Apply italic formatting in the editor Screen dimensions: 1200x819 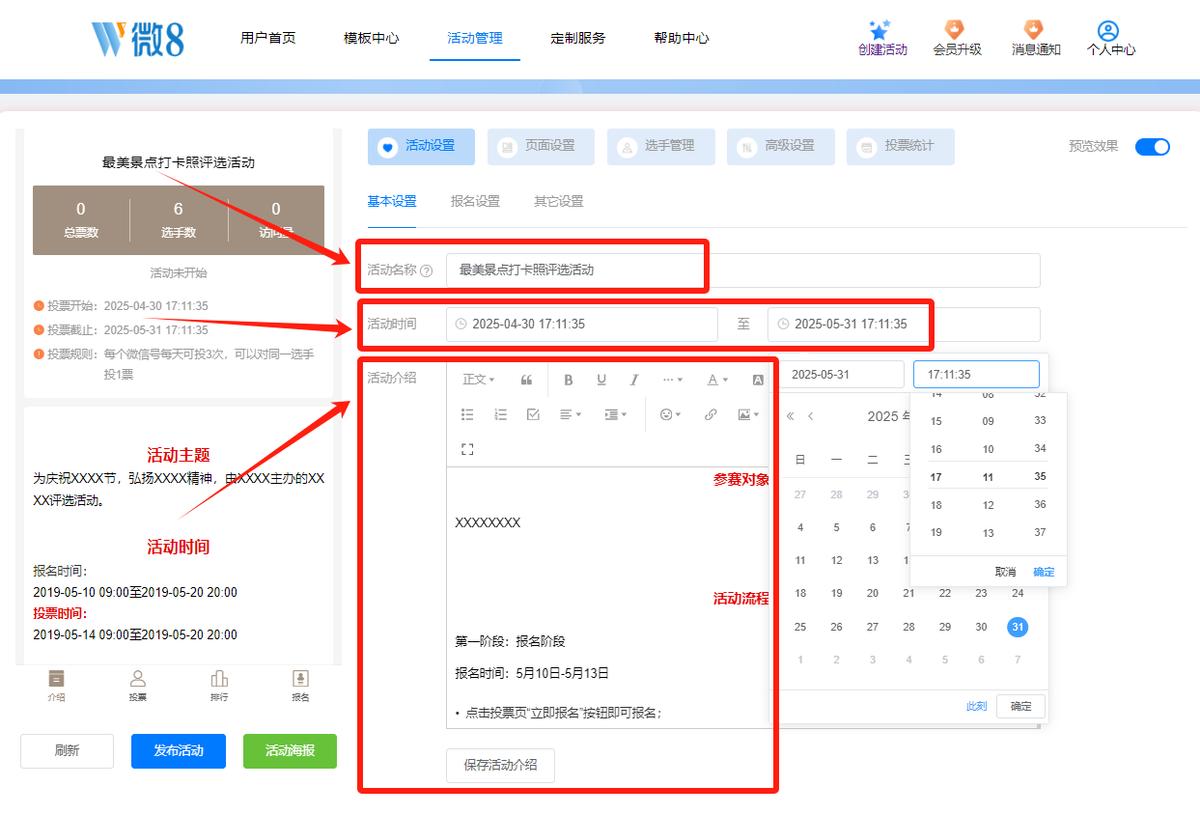click(634, 380)
